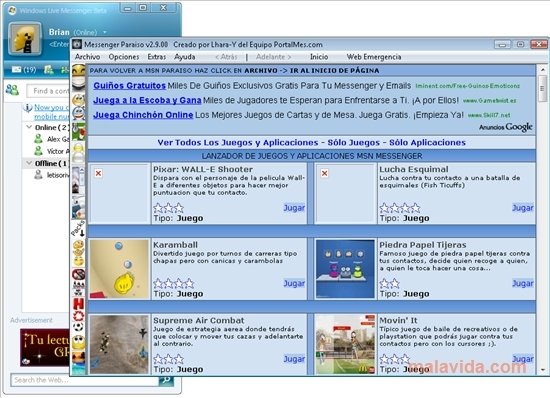Click the mobile number notice link in Messenger
Viewport: 550px width, 398px height.
tap(51, 112)
